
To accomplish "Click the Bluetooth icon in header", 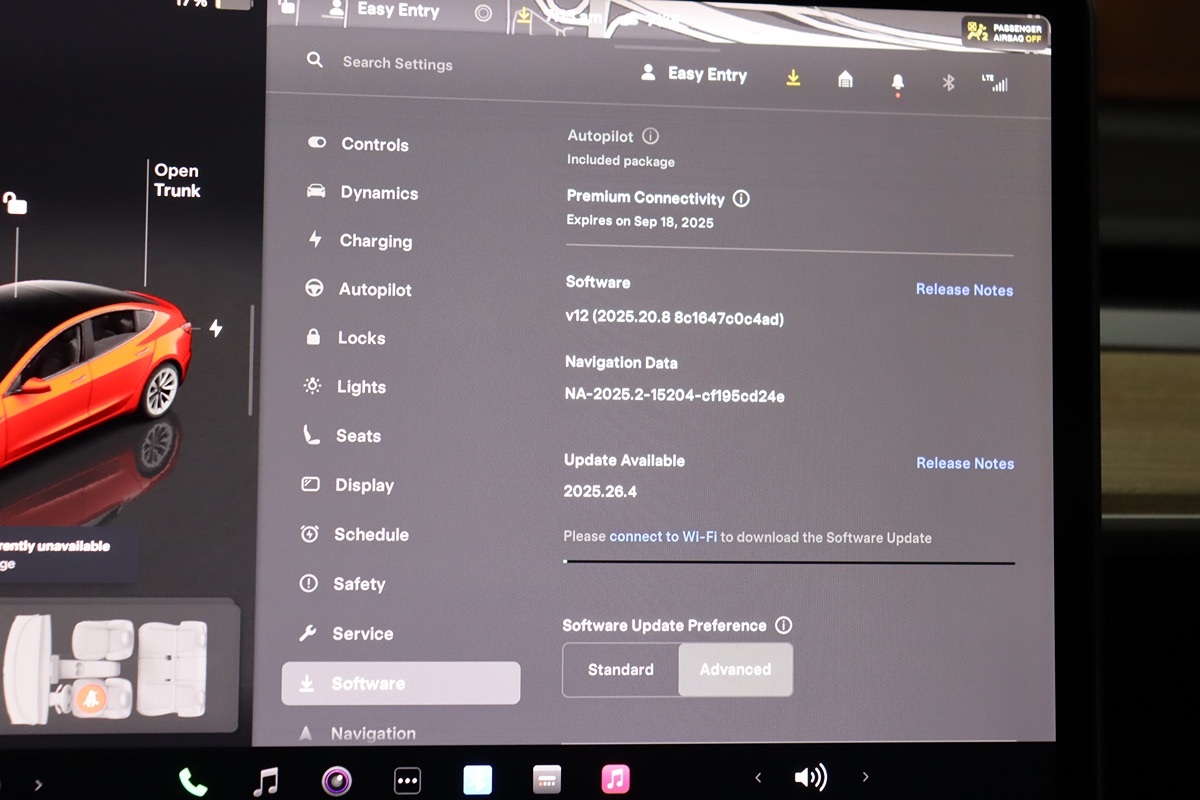I will [949, 83].
